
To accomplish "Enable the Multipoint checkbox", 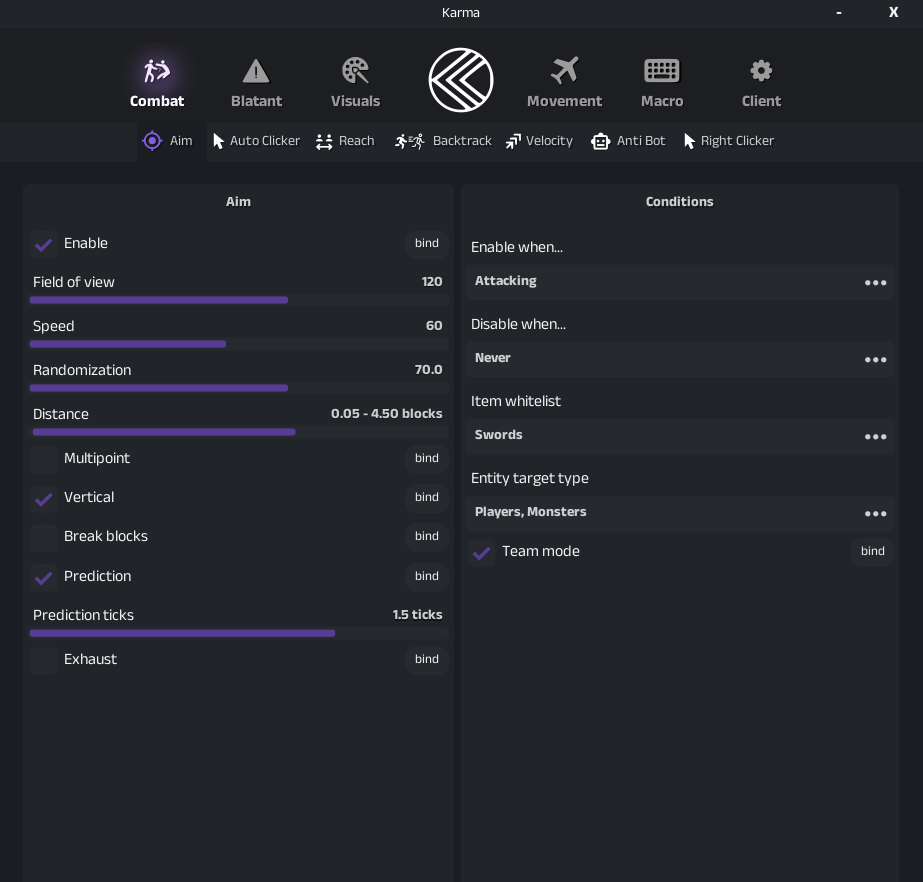I will coord(44,459).
